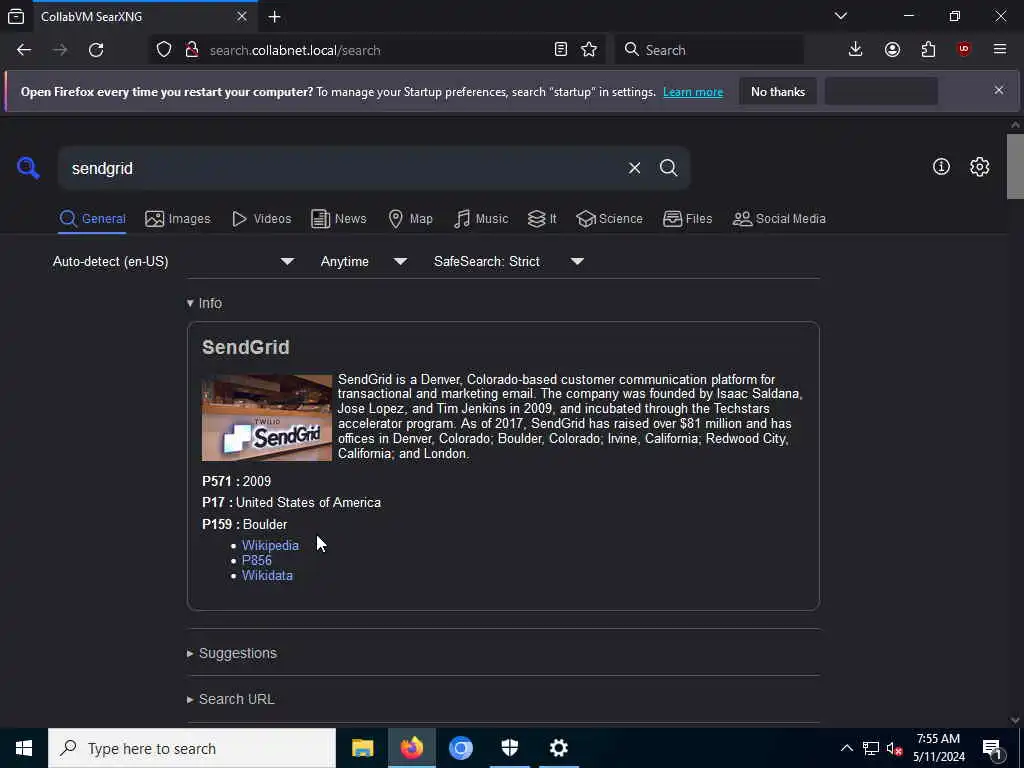Open the tracking protection shield icon
The width and height of the screenshot is (1024, 768).
pos(164,50)
